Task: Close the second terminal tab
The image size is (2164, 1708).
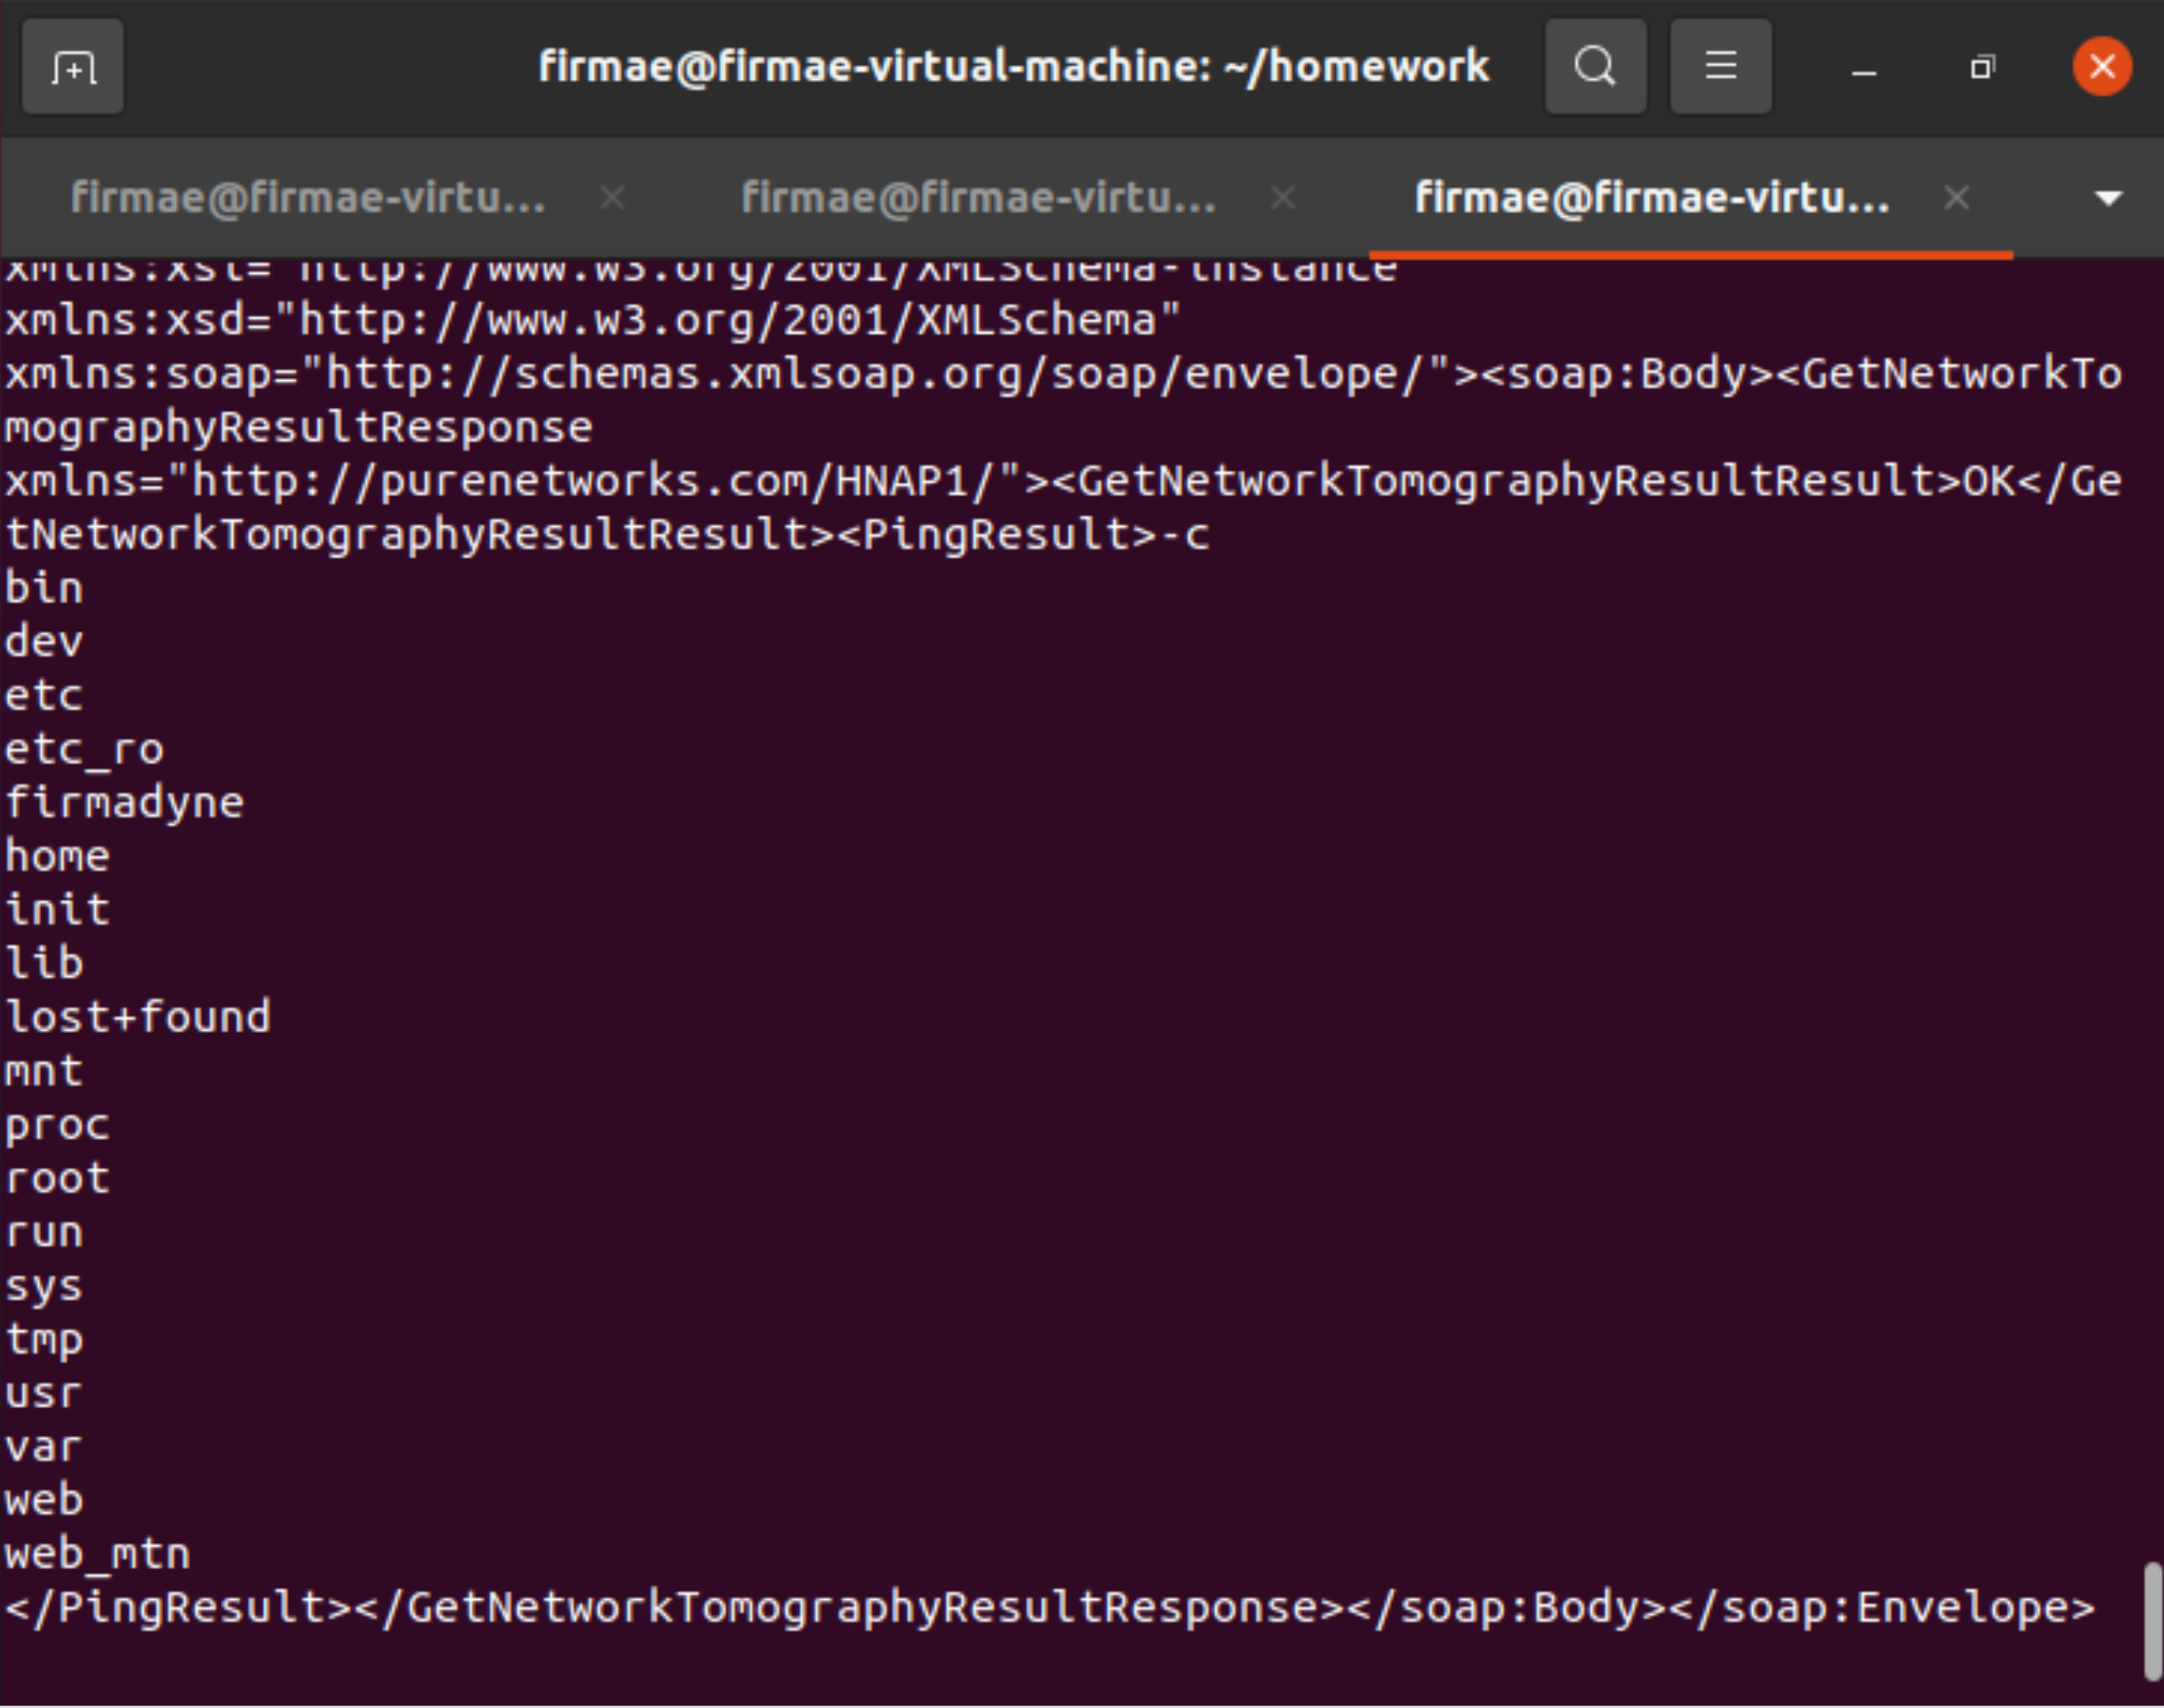Action: tap(1282, 198)
